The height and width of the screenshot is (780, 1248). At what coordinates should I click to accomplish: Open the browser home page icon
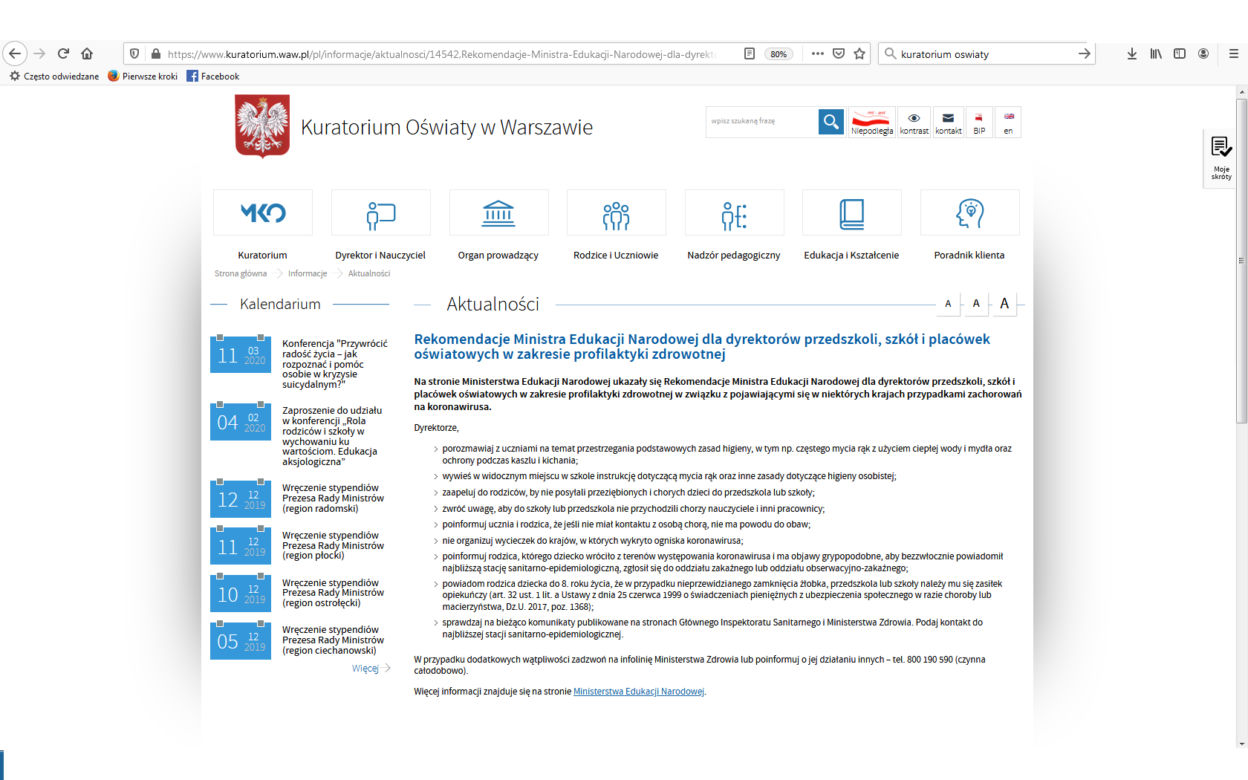pos(87,54)
